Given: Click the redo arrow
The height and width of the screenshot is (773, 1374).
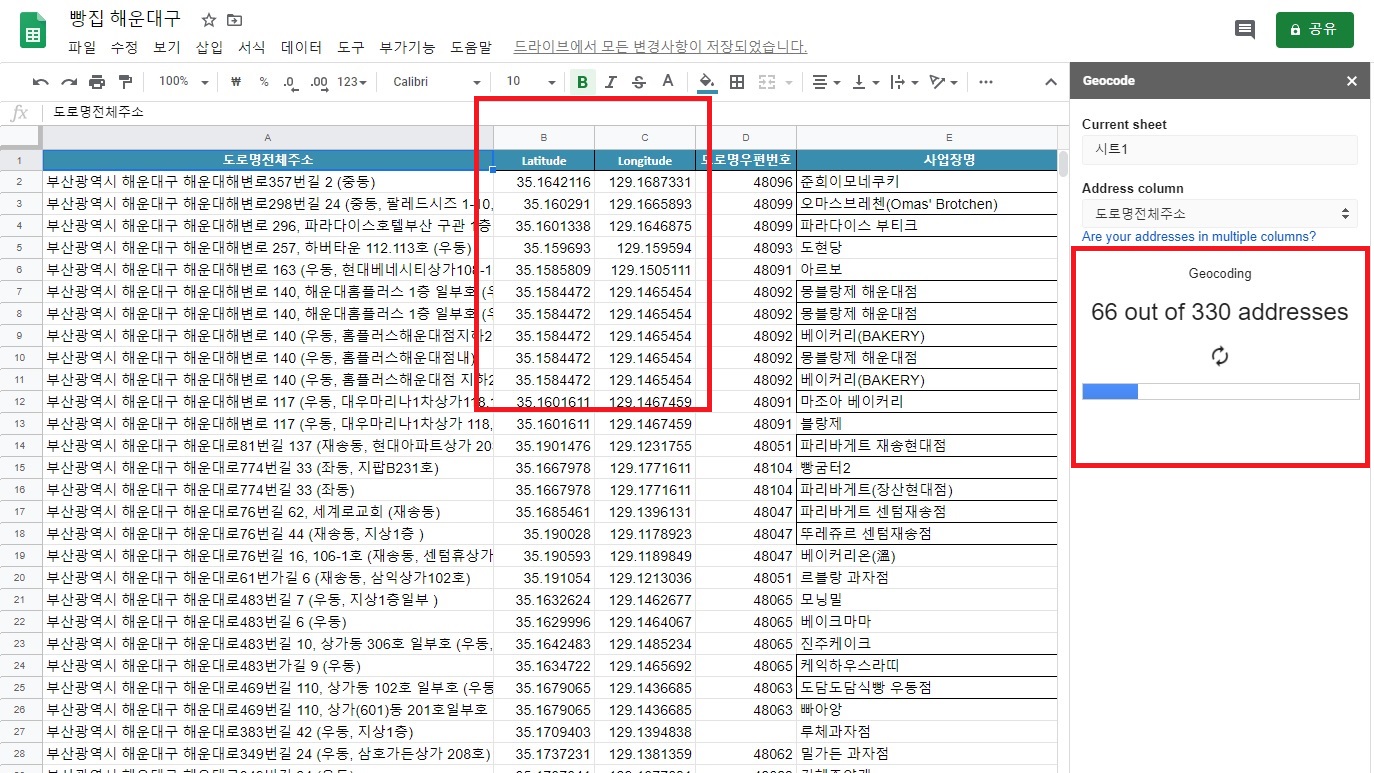Looking at the screenshot, I should 69,82.
